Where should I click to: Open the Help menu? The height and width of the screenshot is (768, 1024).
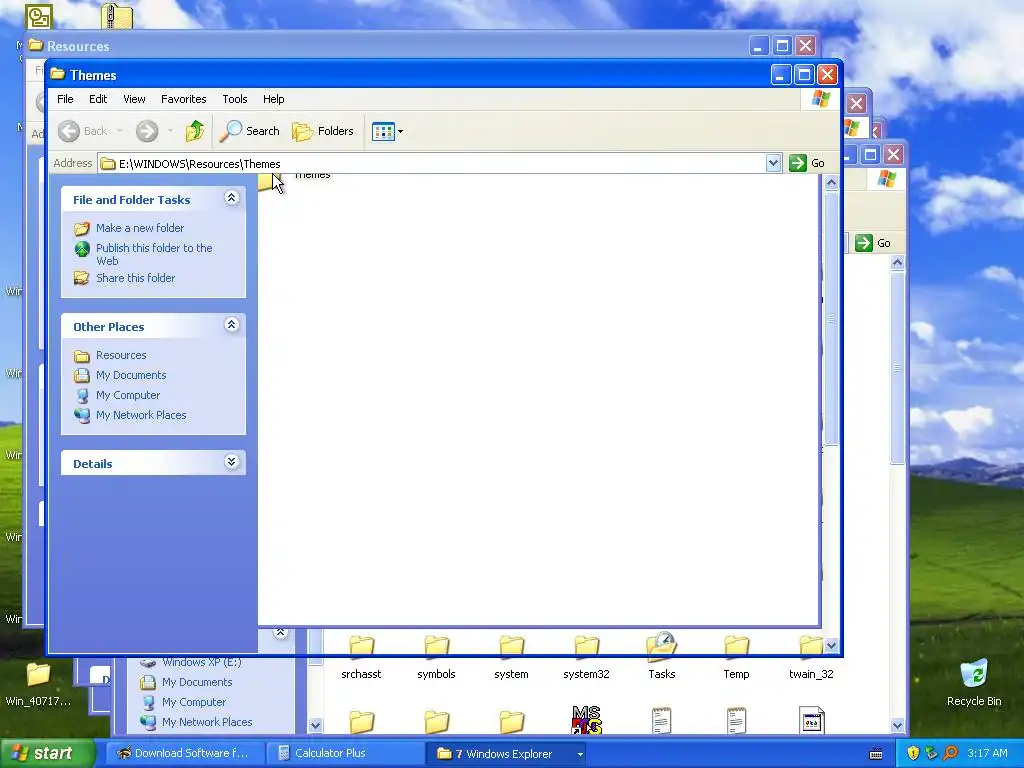coord(274,99)
